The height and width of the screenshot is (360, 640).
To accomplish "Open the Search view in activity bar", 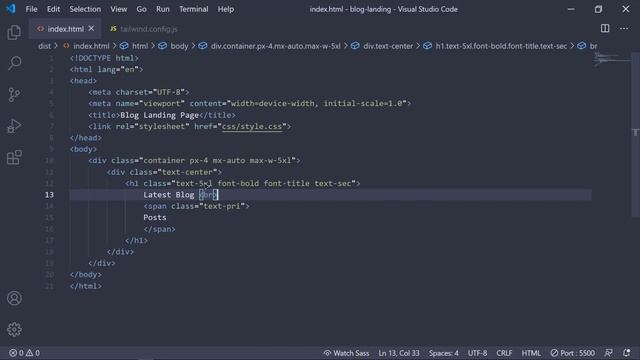I will pyautogui.click(x=14, y=63).
